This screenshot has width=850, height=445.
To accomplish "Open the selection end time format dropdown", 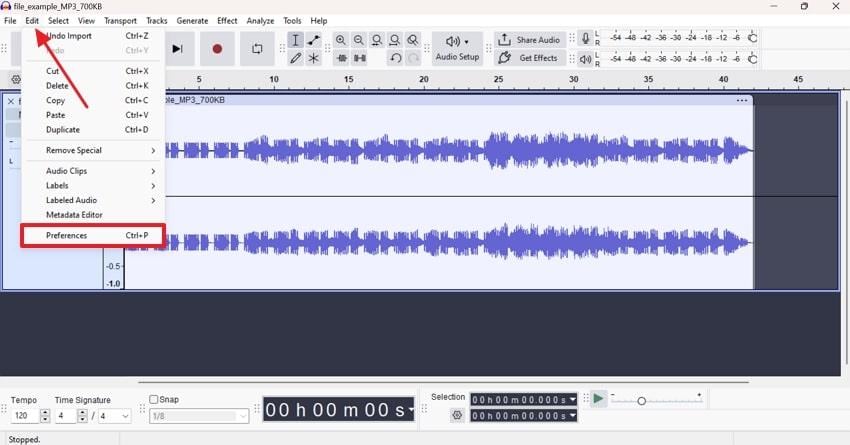I will tap(573, 416).
